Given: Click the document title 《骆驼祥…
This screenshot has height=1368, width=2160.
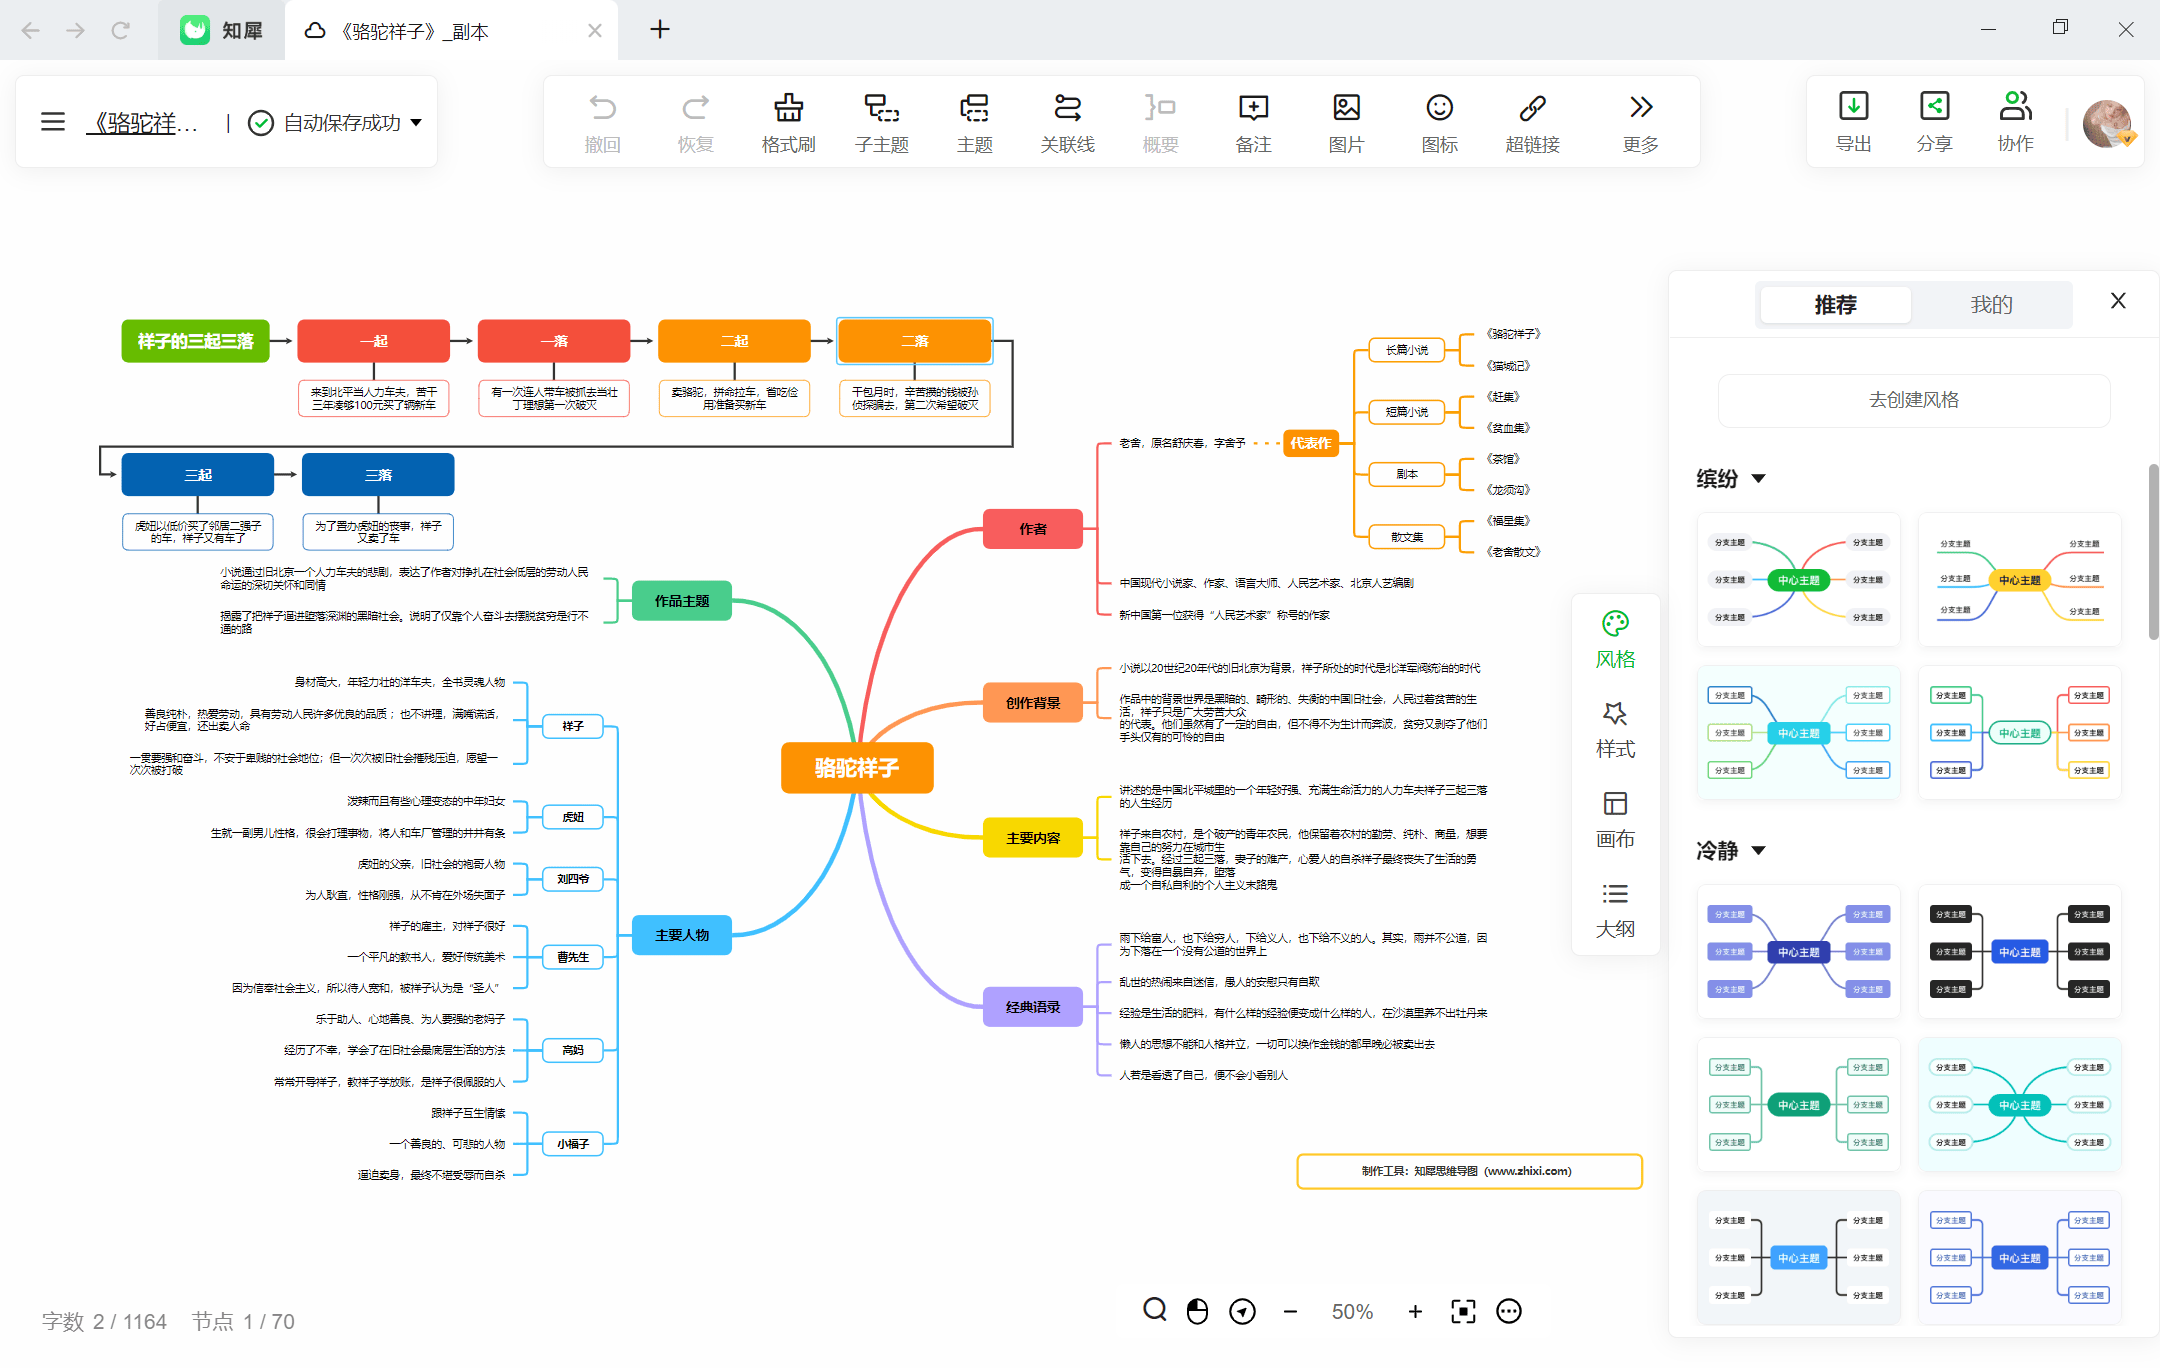Looking at the screenshot, I should click(142, 122).
